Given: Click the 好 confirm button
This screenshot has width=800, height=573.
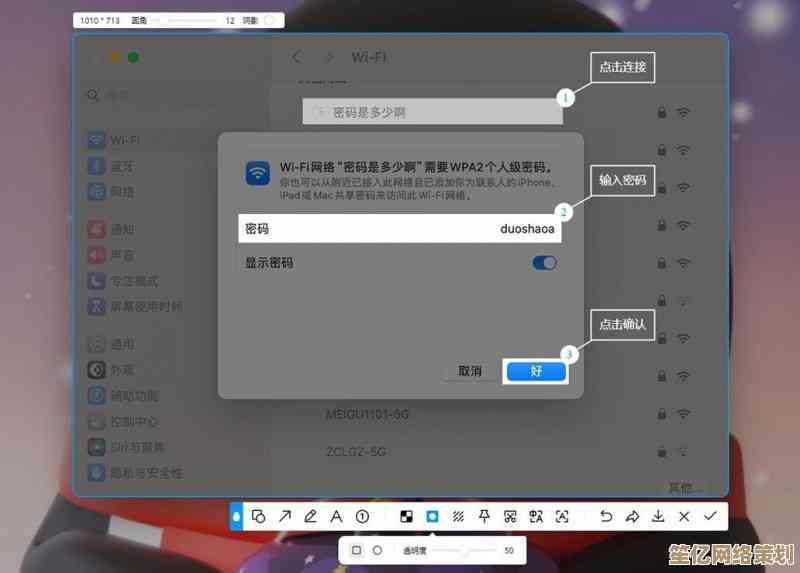Looking at the screenshot, I should coord(536,371).
